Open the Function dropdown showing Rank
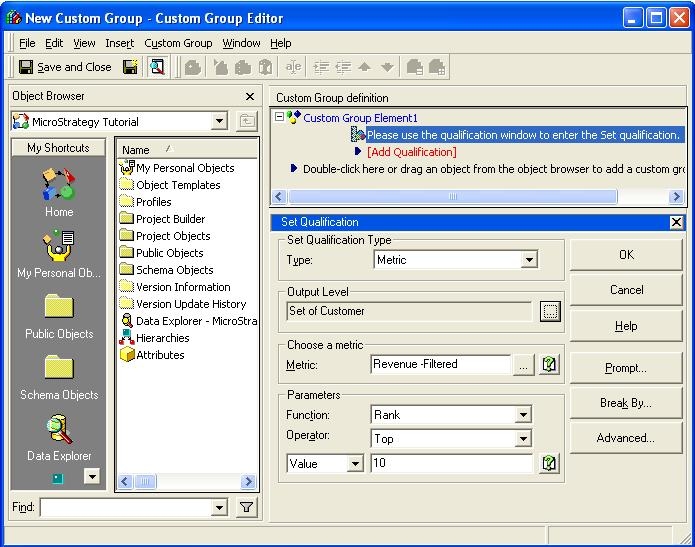This screenshot has width=695, height=547. click(x=523, y=415)
